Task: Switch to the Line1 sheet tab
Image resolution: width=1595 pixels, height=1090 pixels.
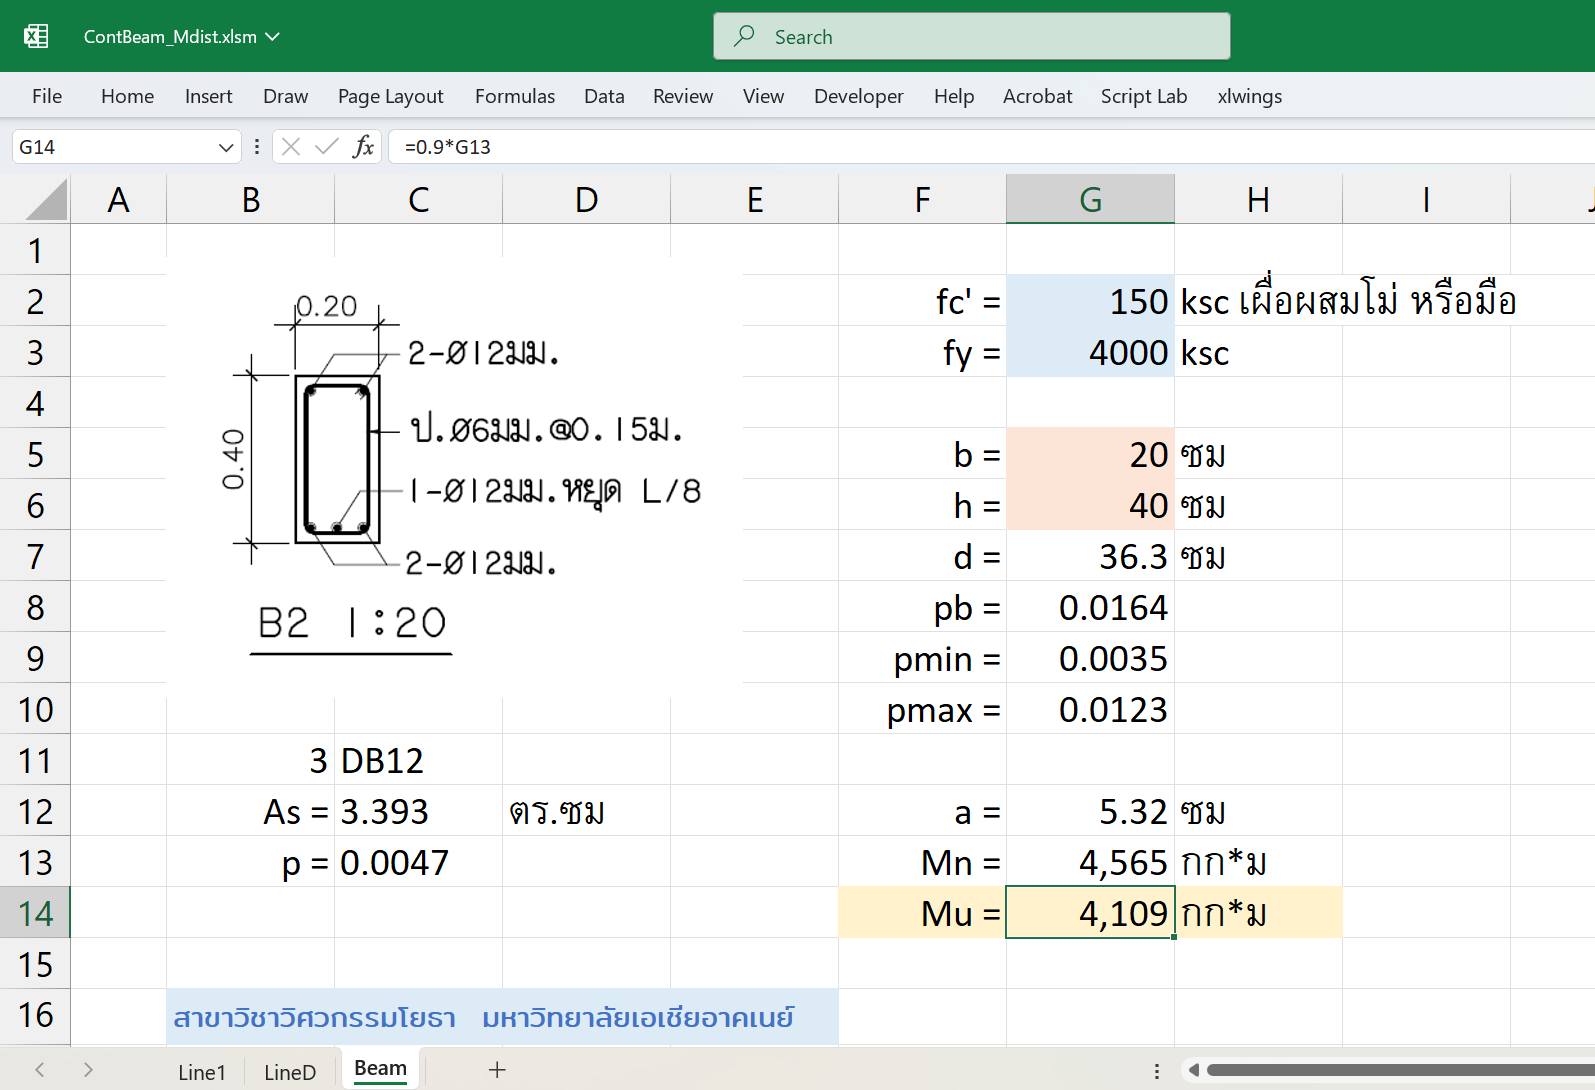Action: (202, 1072)
